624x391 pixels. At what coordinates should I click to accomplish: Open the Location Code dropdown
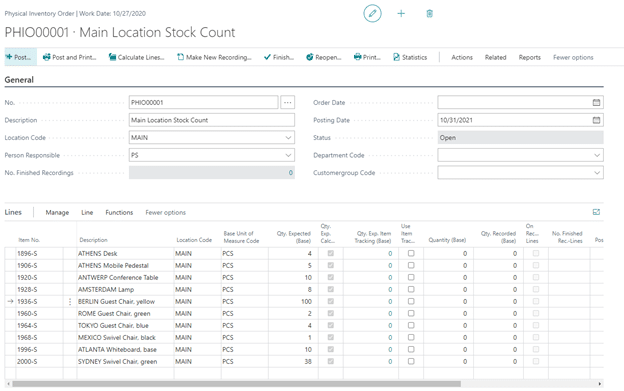(288, 138)
